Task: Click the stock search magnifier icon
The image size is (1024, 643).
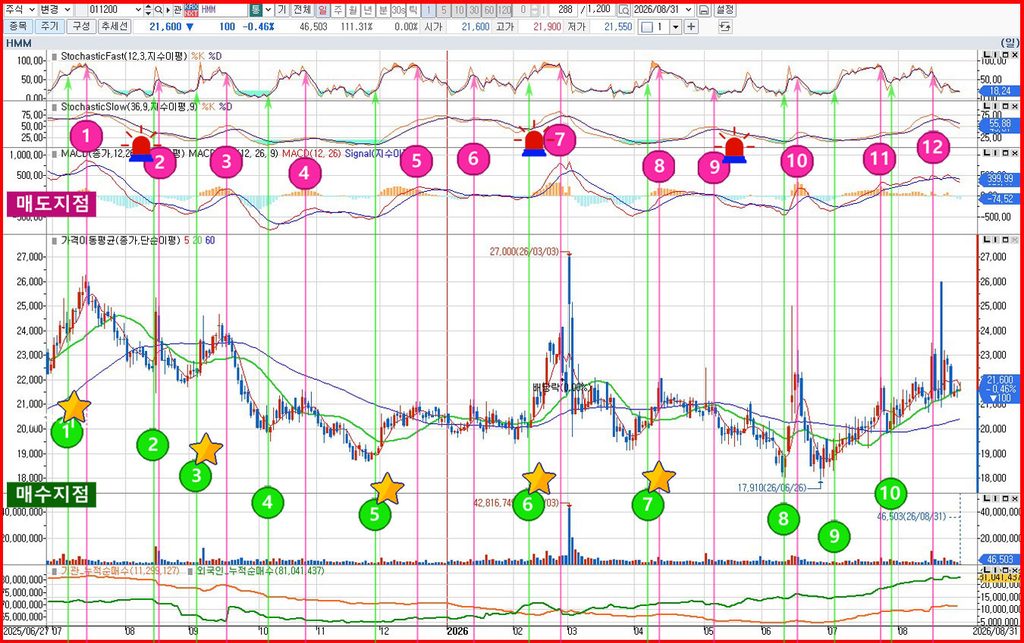Action: (158, 10)
